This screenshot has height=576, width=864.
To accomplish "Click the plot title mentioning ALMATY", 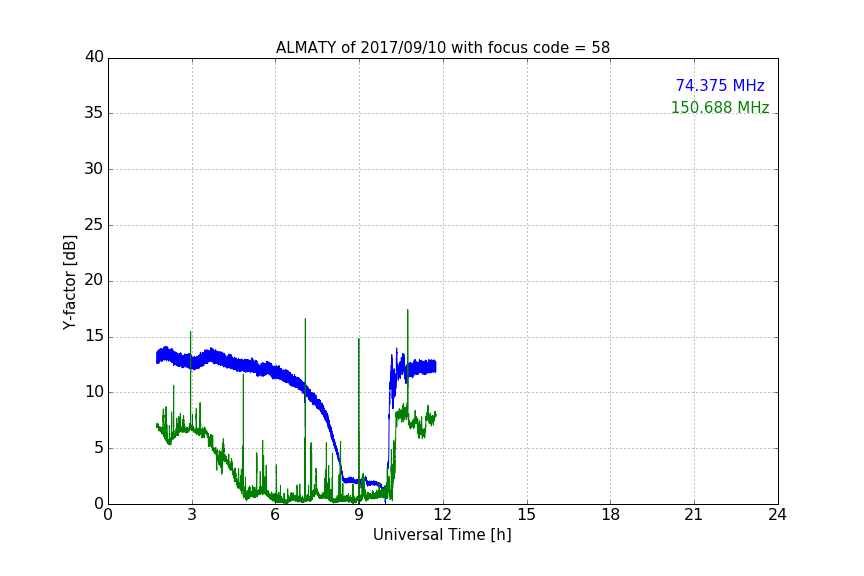I will pos(442,48).
